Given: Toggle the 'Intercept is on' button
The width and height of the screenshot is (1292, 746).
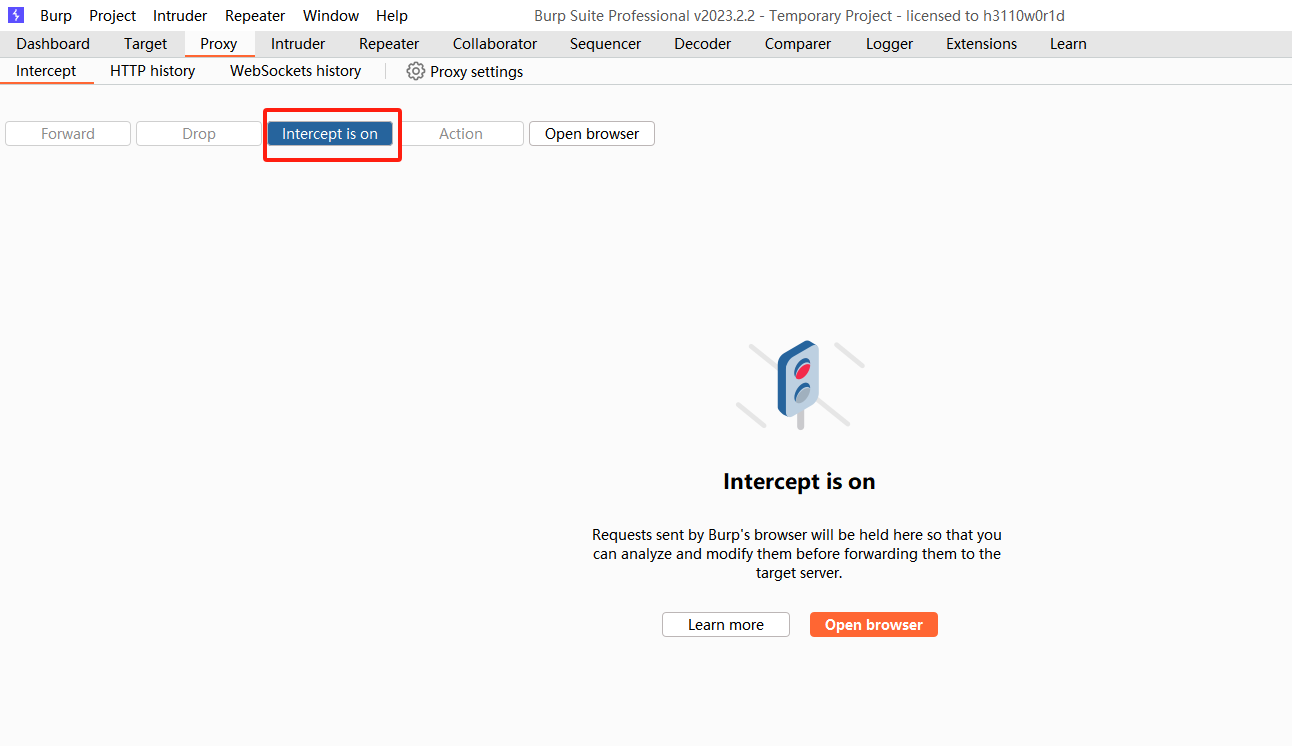Looking at the screenshot, I should pos(330,134).
